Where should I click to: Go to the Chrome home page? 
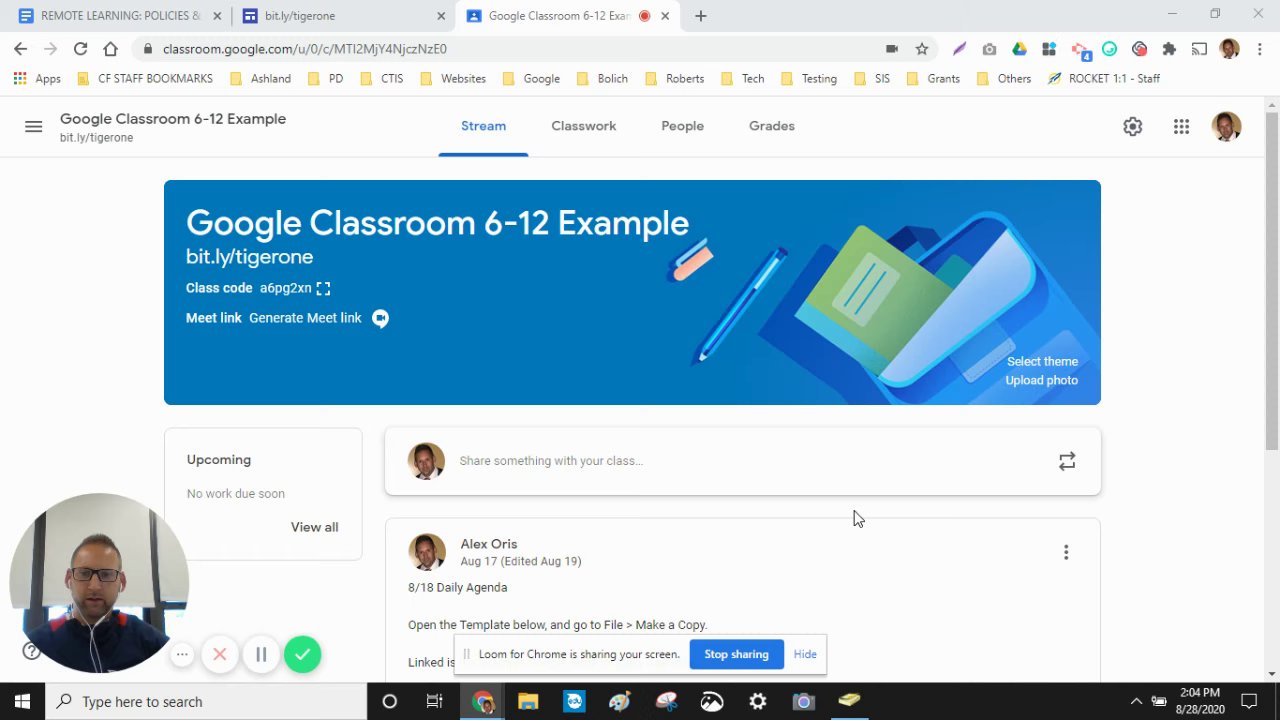tap(110, 49)
